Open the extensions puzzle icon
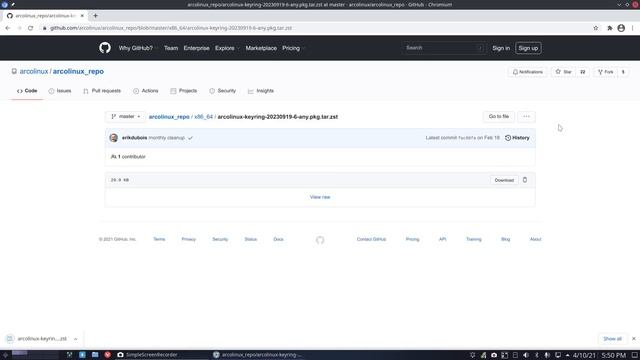This screenshot has height=360, width=640. click(610, 28)
